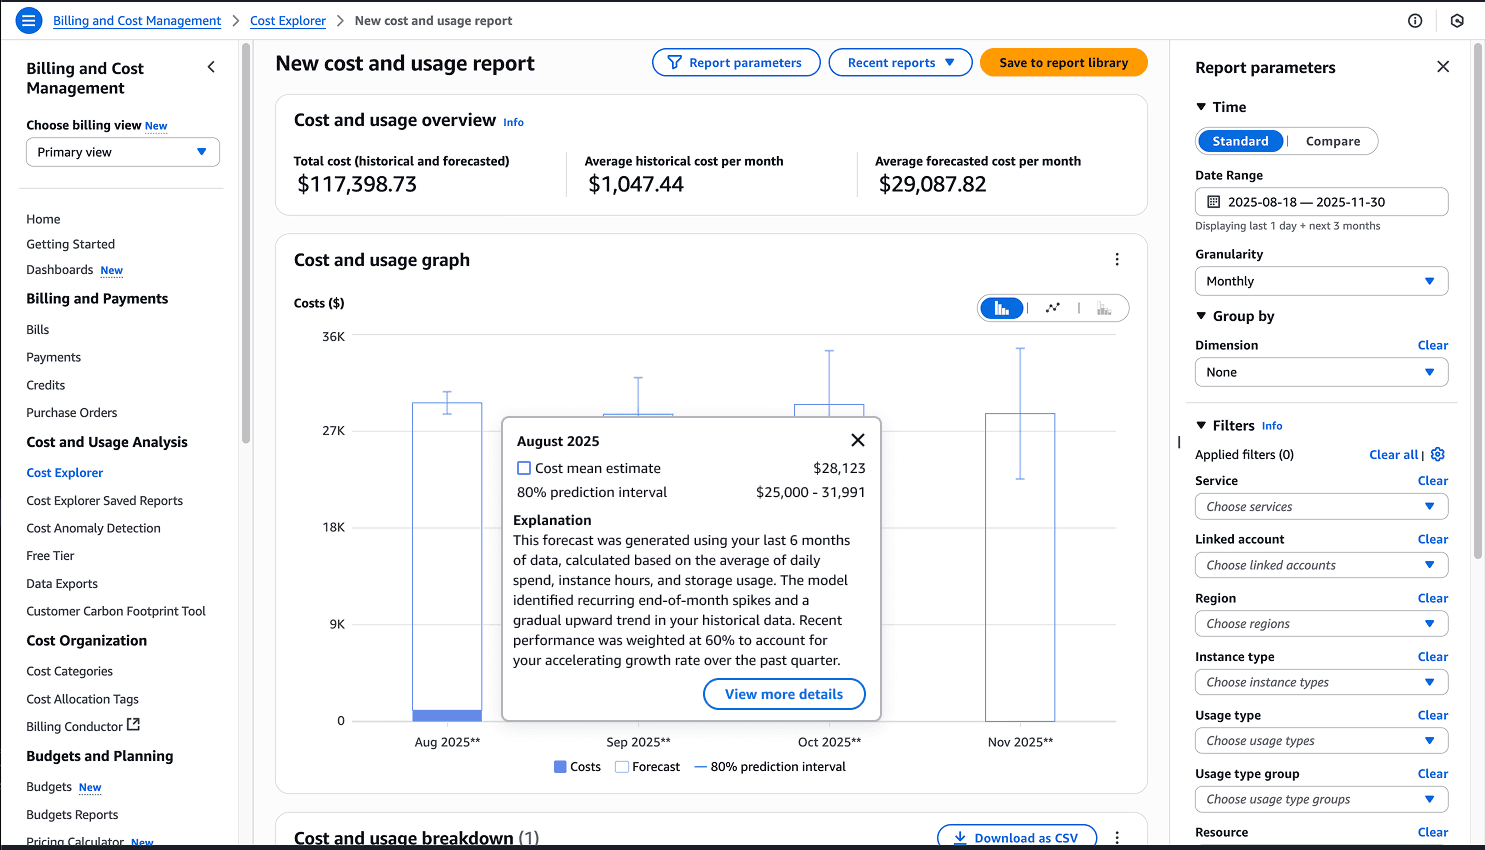Toggle the Costs legend entry
This screenshot has width=1485, height=850.
click(578, 767)
